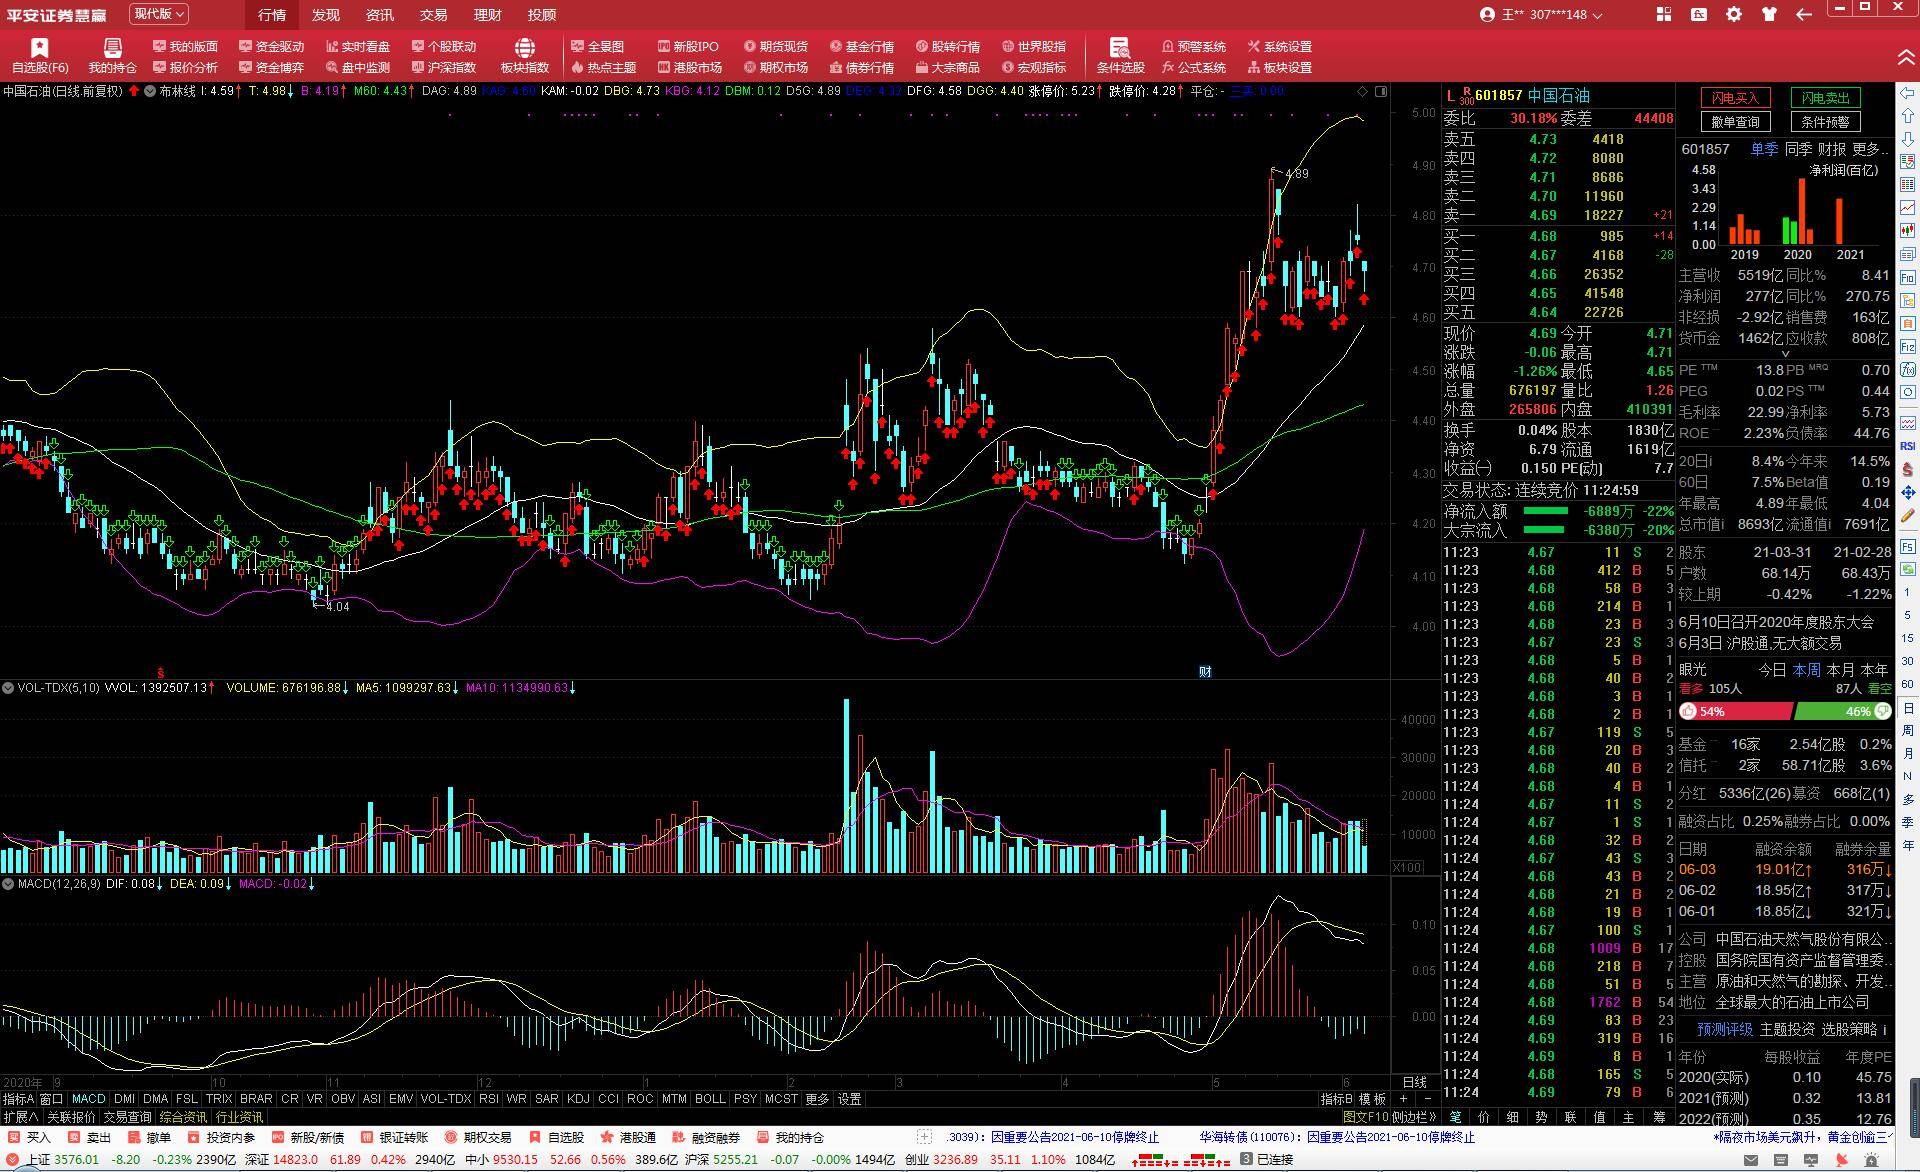The image size is (1920, 1172).
Task: Click 撤单查询 button
Action: (1735, 122)
